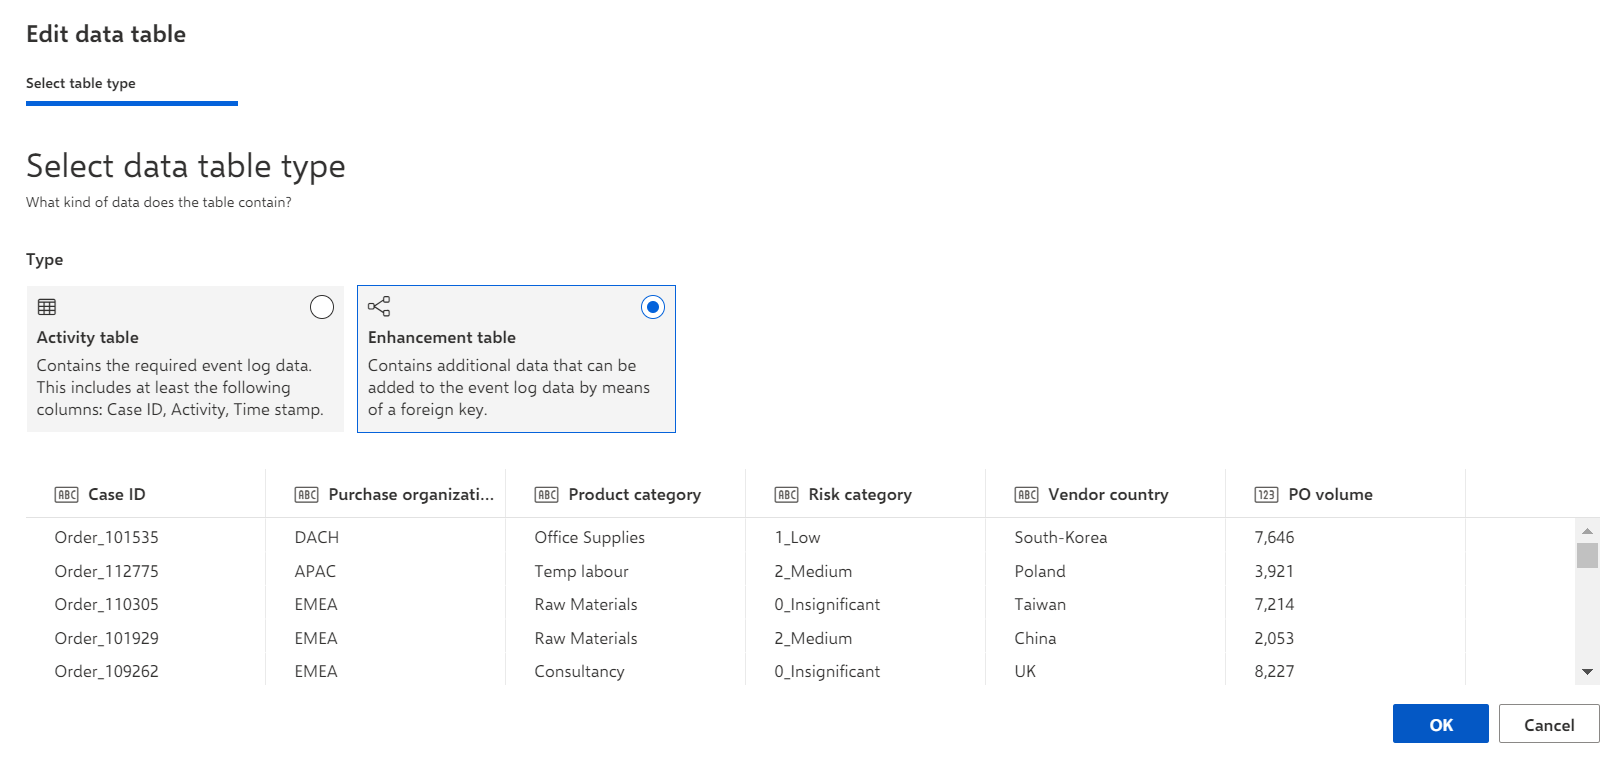Click the 1_Low risk category cell
Image resolution: width=1623 pixels, height=766 pixels.
797,538
